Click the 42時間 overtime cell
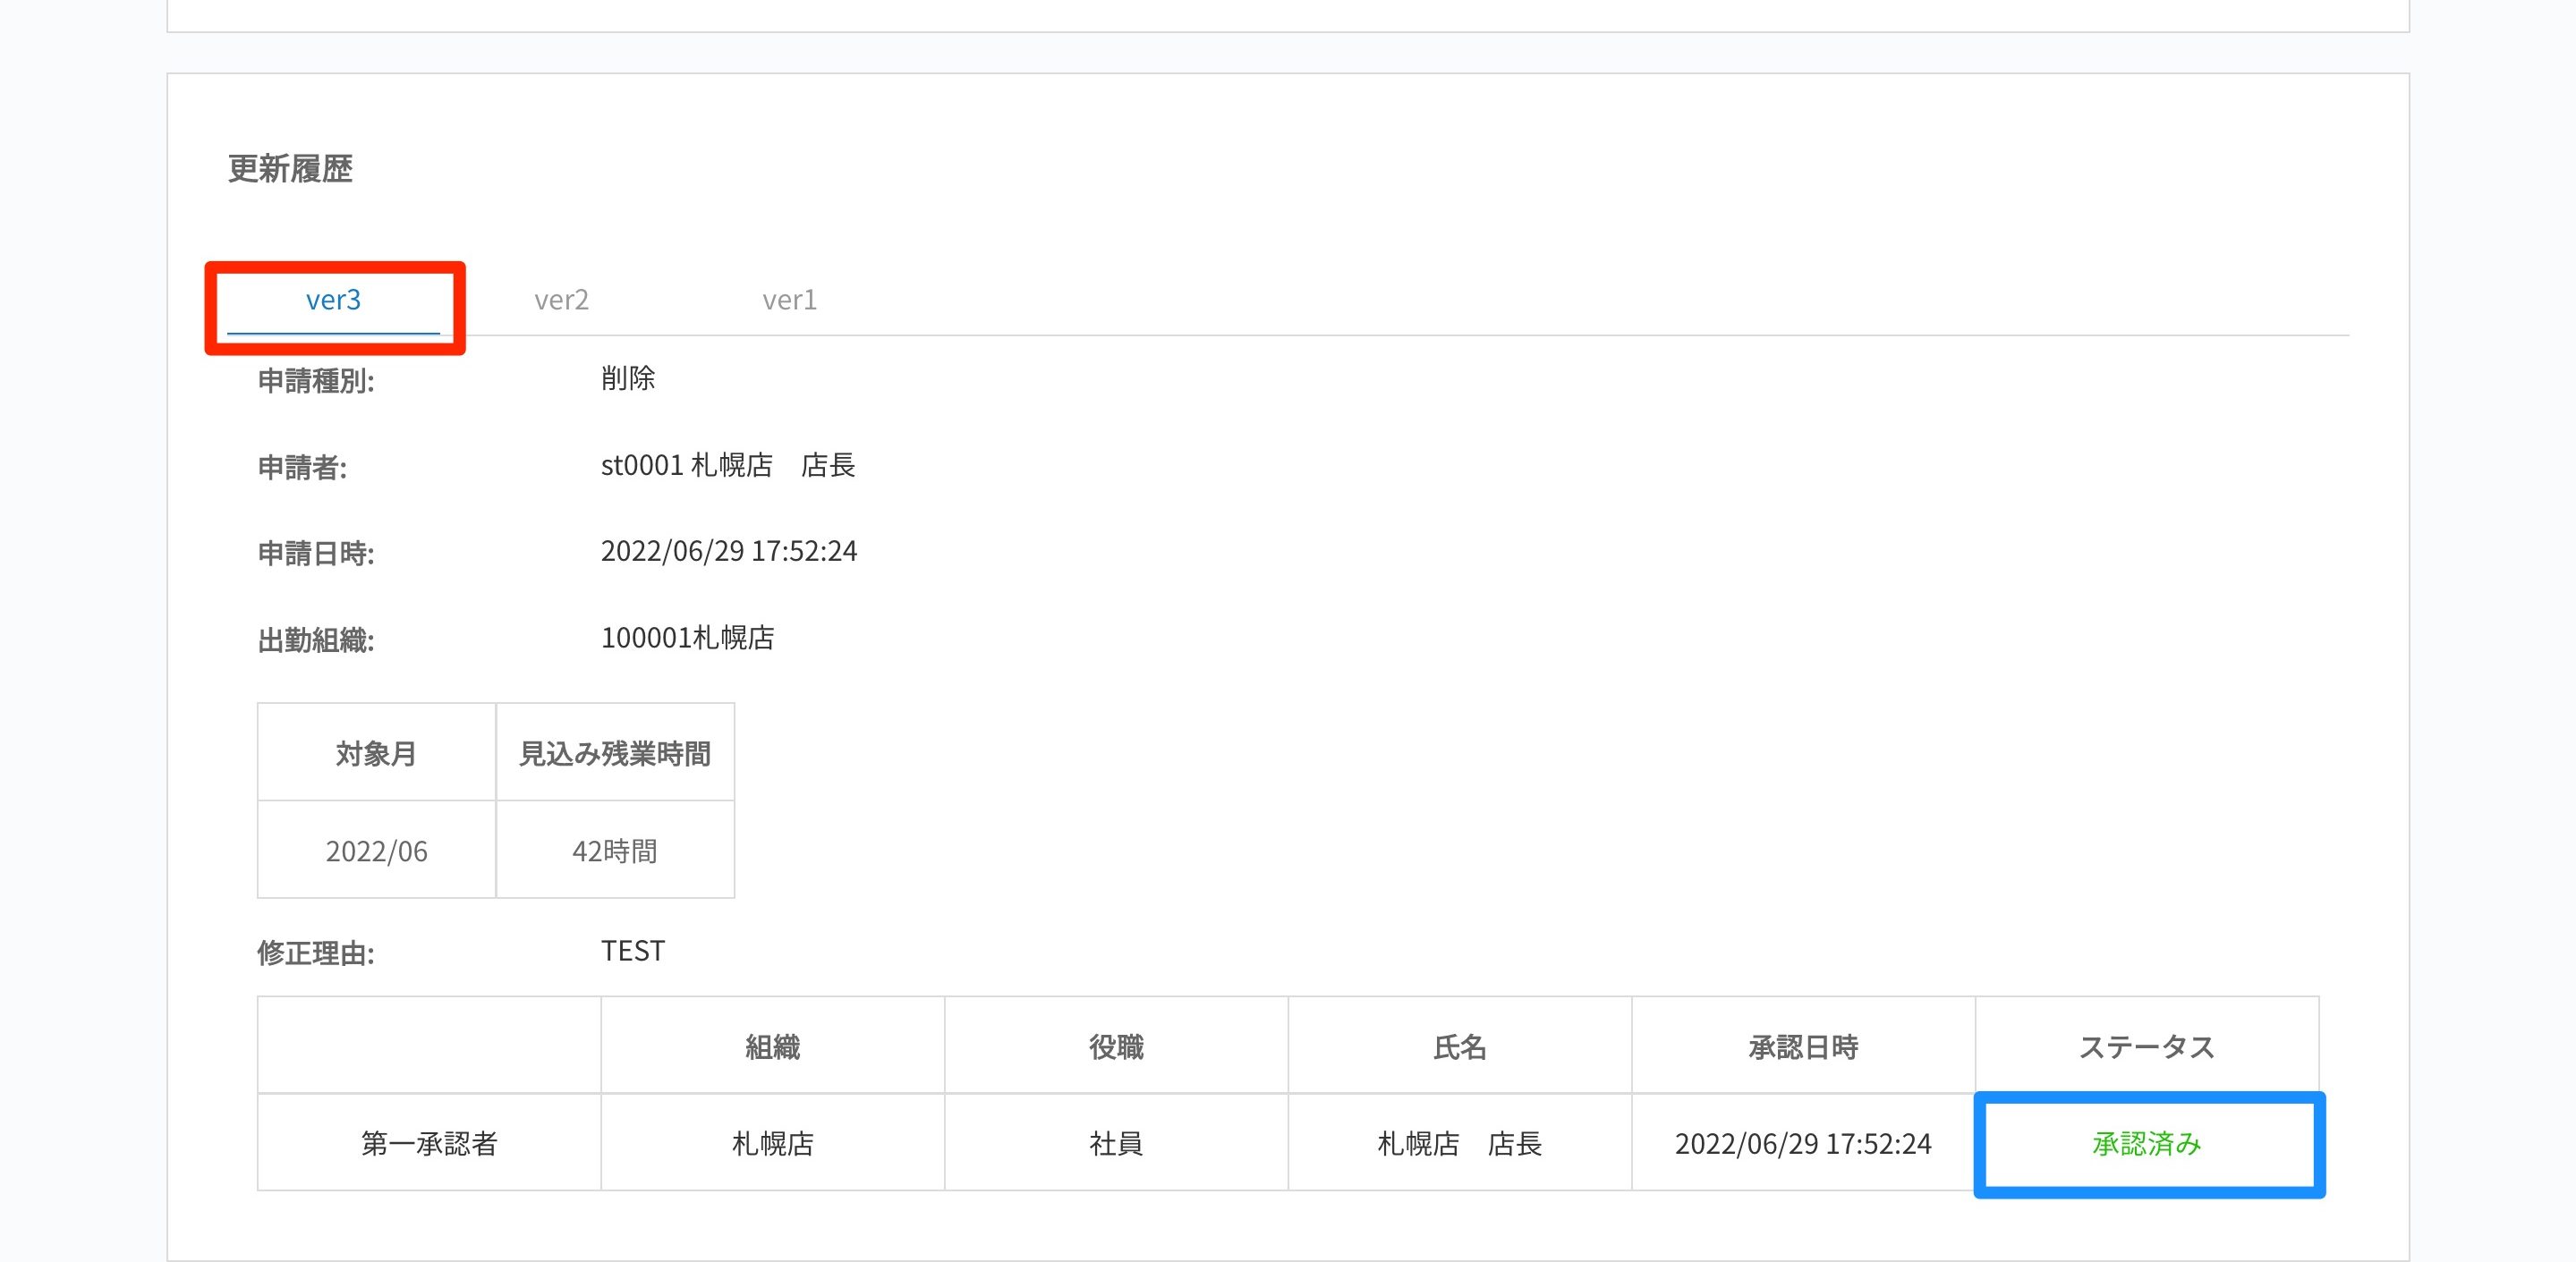Viewport: 2576px width, 1262px height. click(x=614, y=851)
